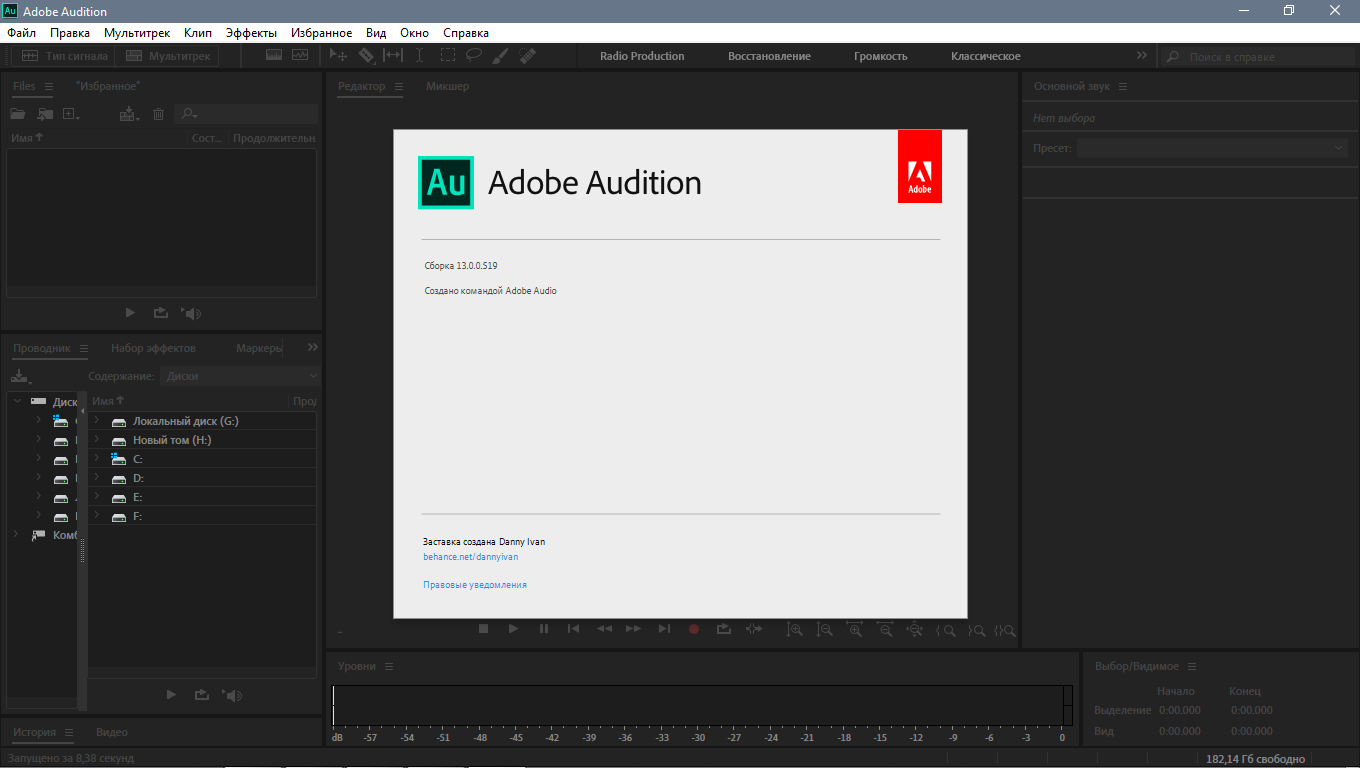Screen dimensions: 1360x768
Task: Choose the Spot Healing Brush tool
Action: [528, 56]
